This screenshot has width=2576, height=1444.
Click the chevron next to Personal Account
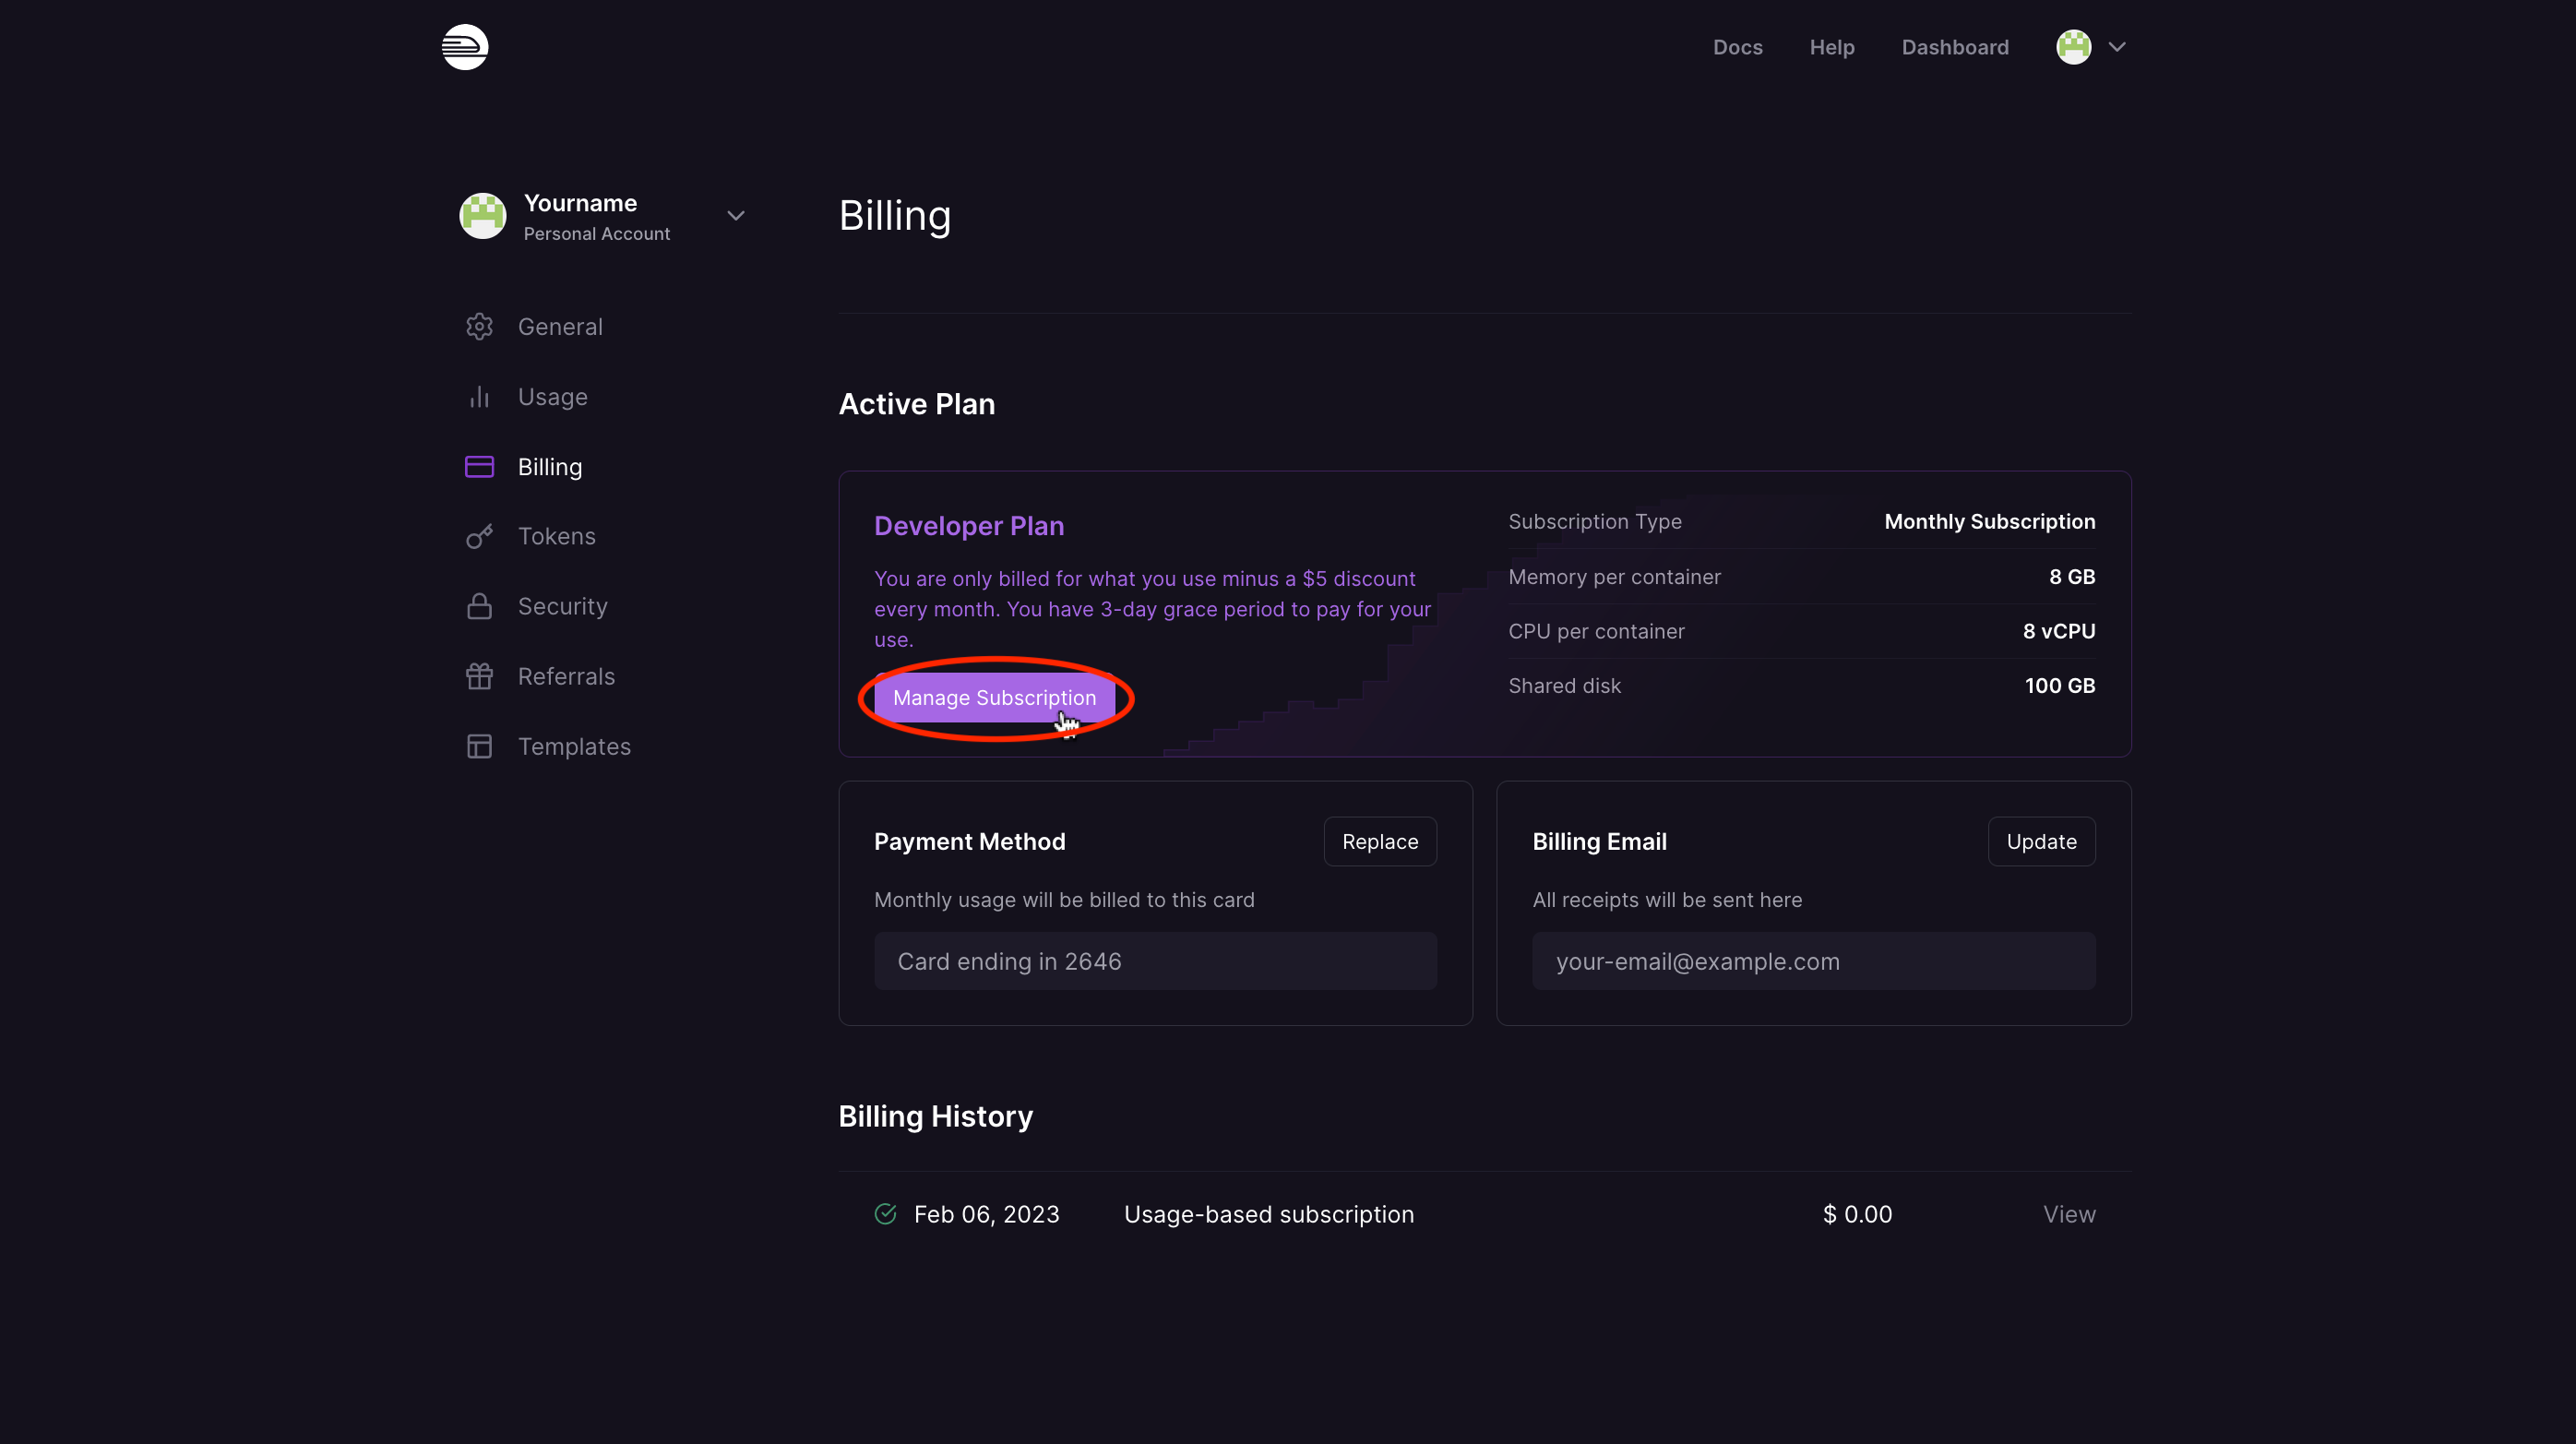point(736,215)
